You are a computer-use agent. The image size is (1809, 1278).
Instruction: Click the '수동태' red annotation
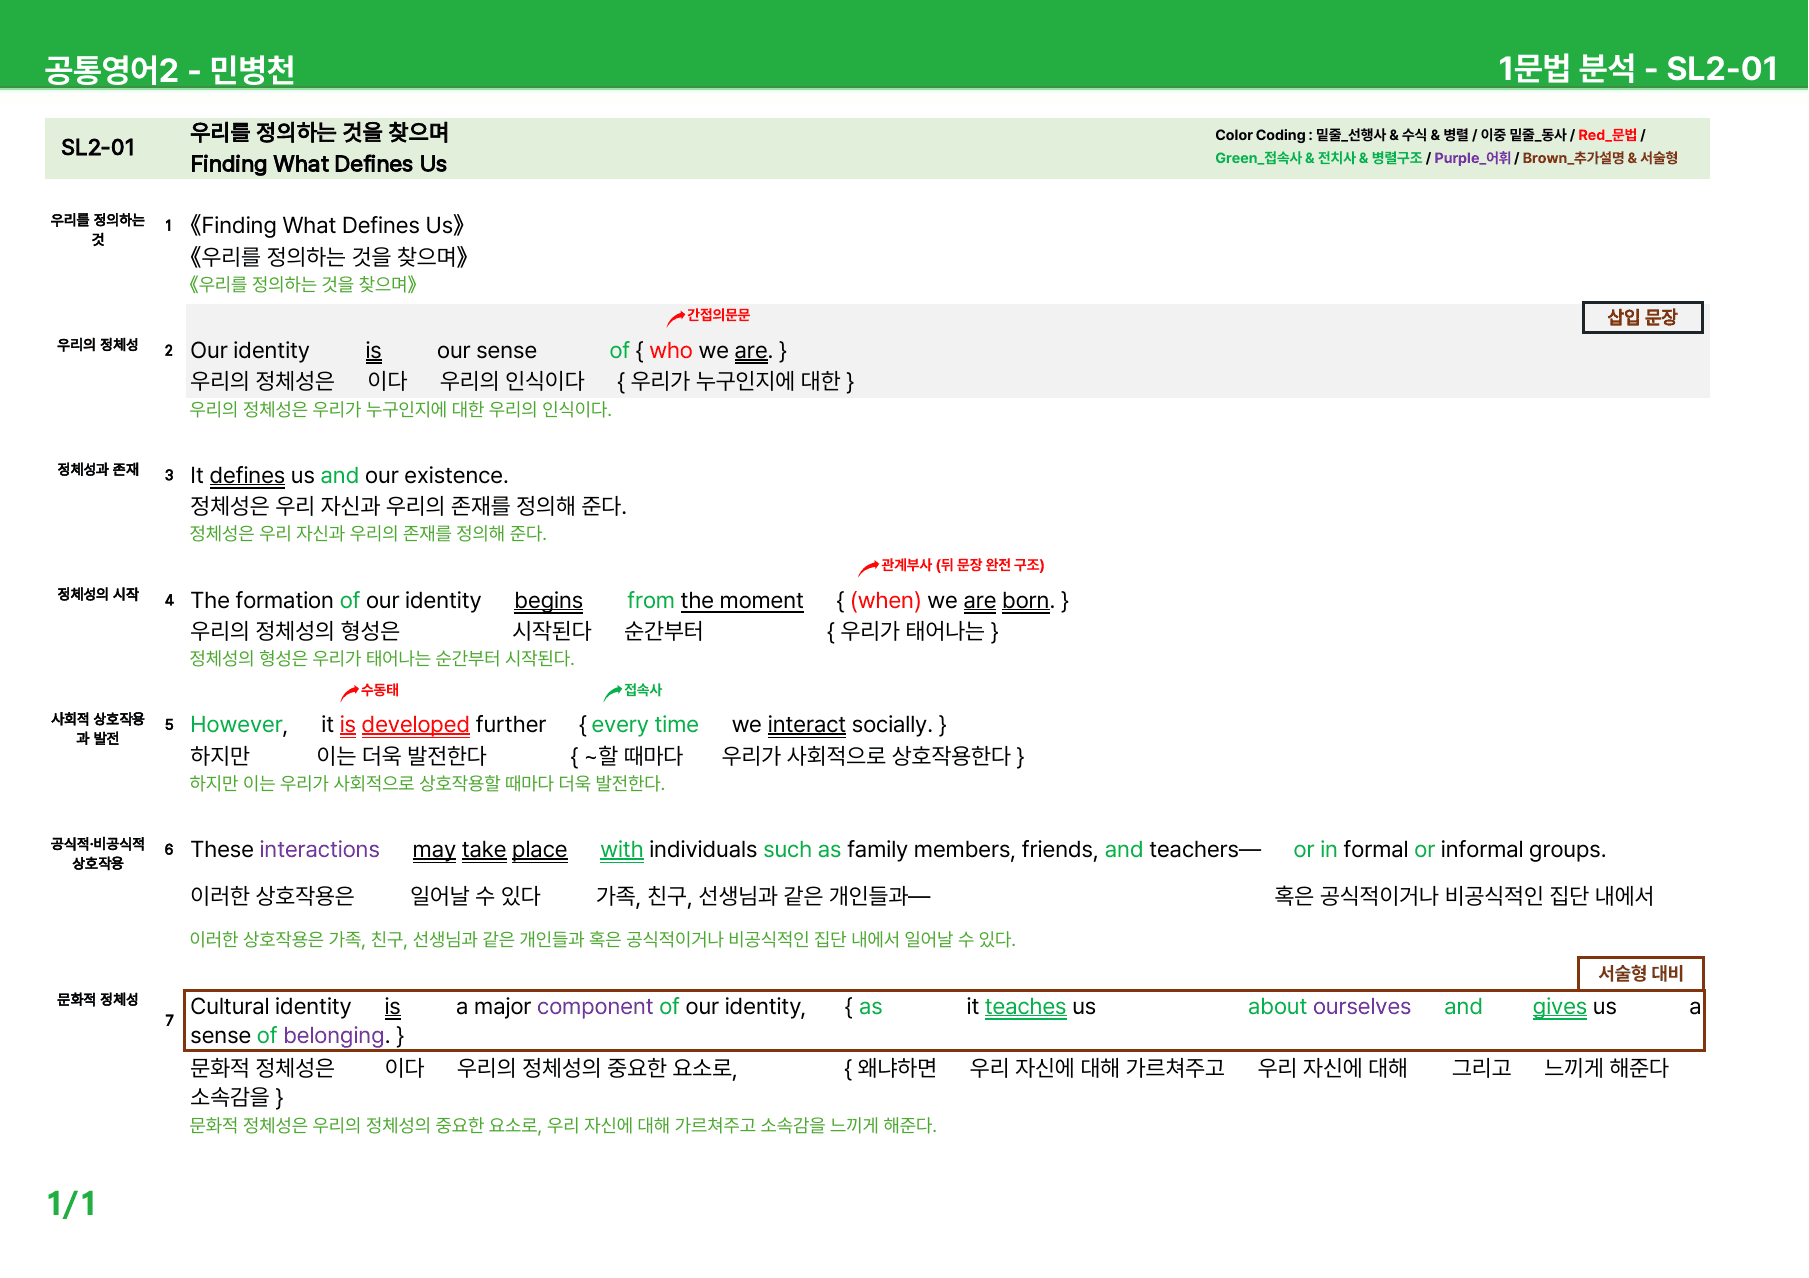(x=379, y=690)
